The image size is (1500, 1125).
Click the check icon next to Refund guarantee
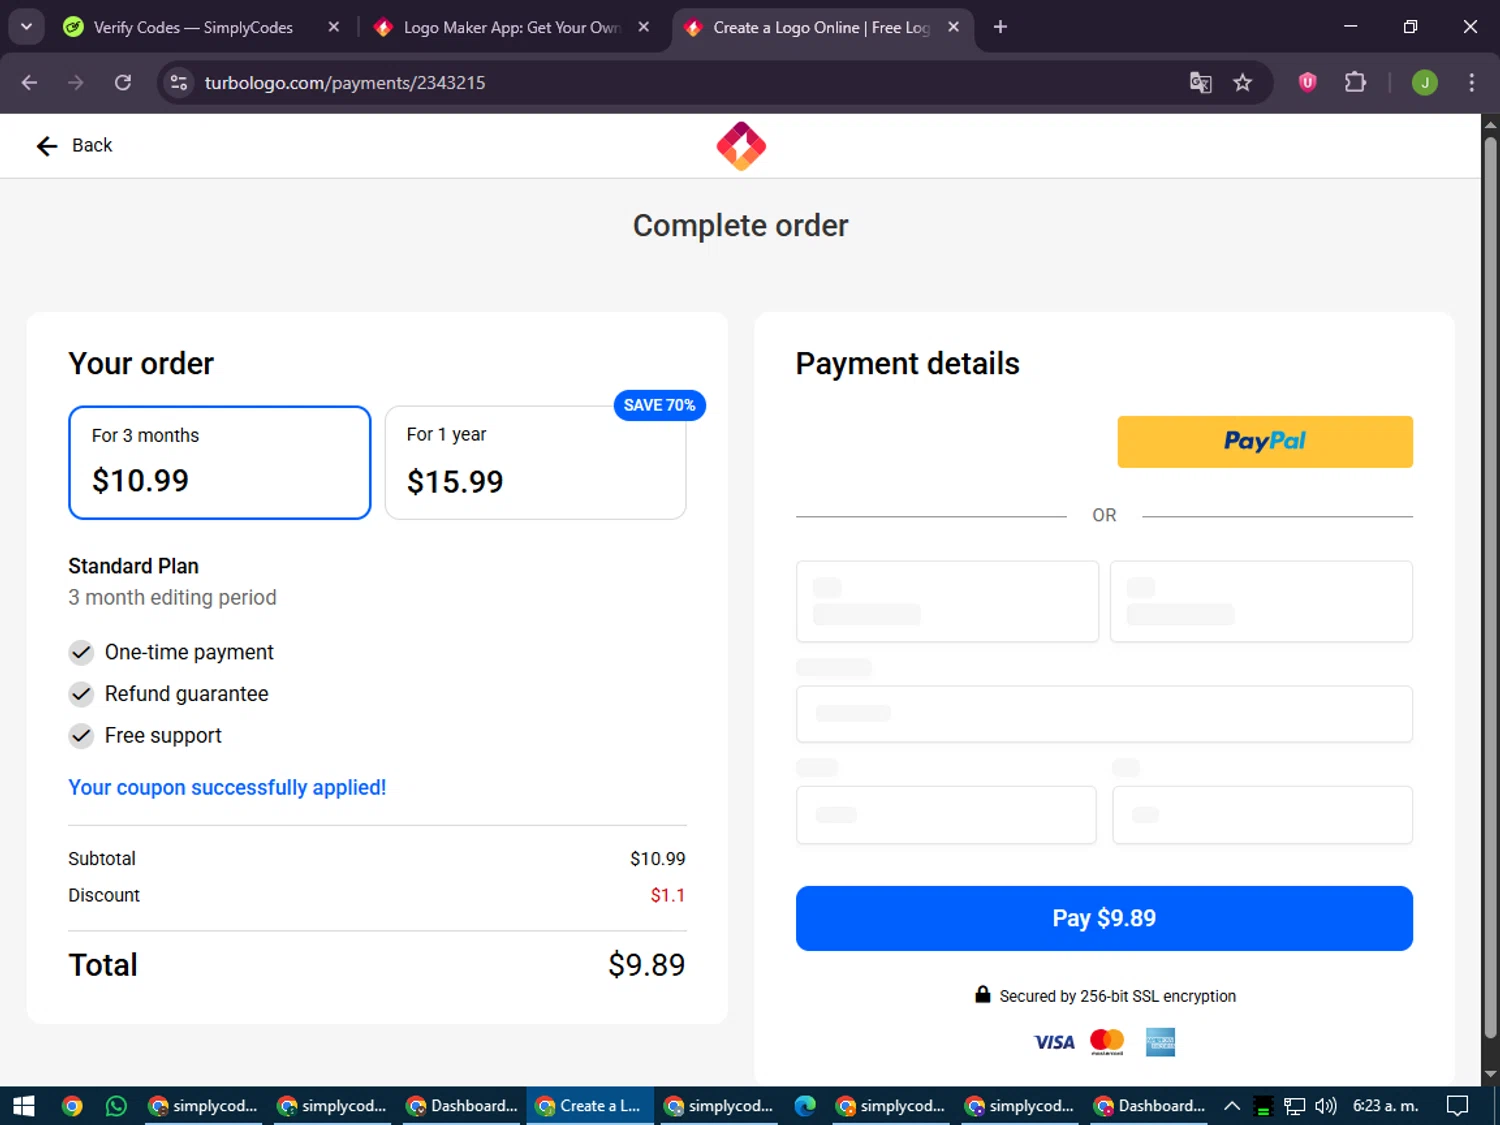point(81,694)
